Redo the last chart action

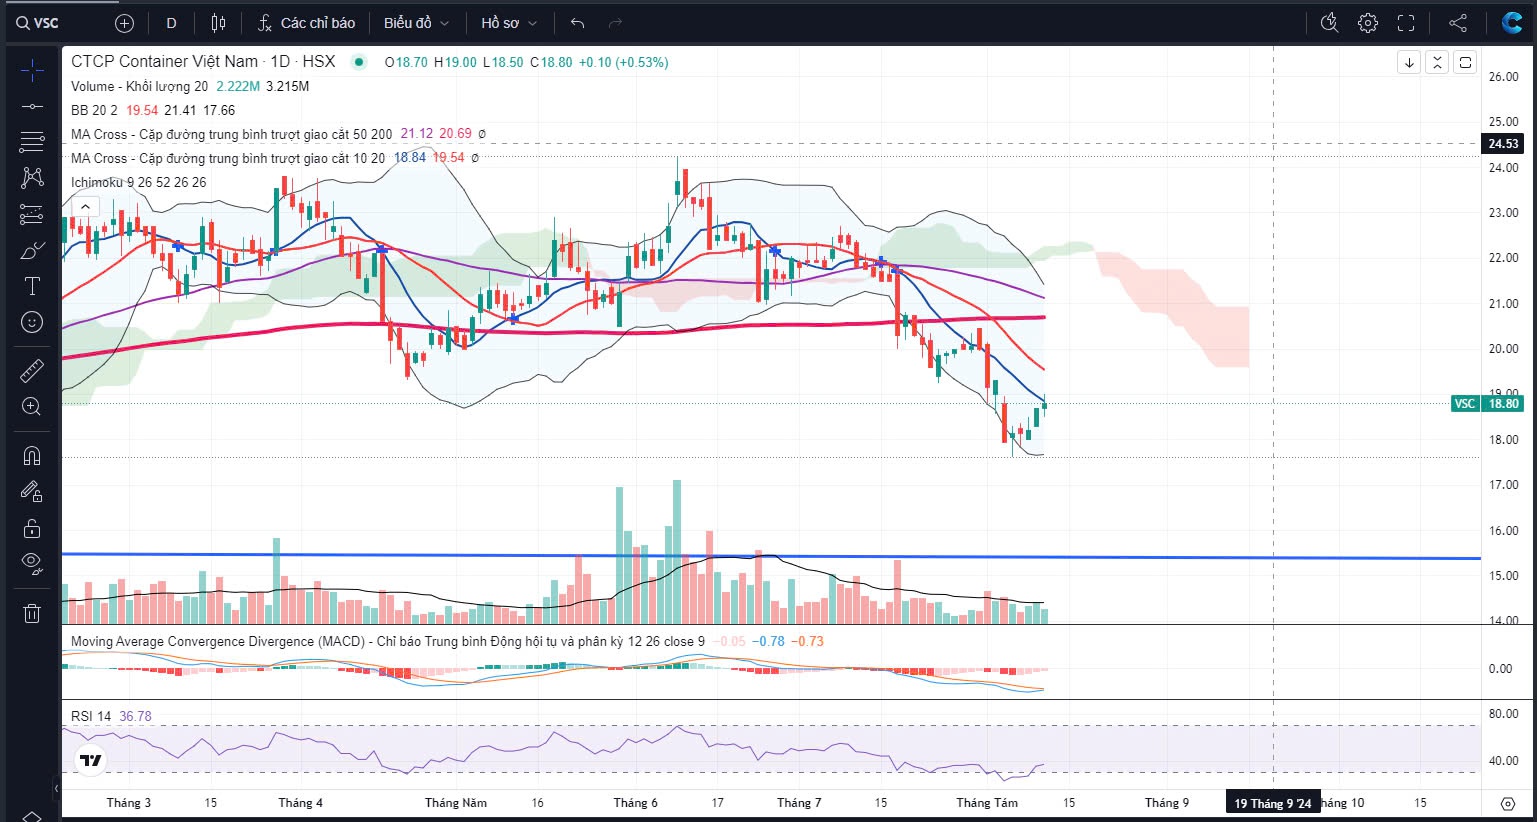(615, 23)
